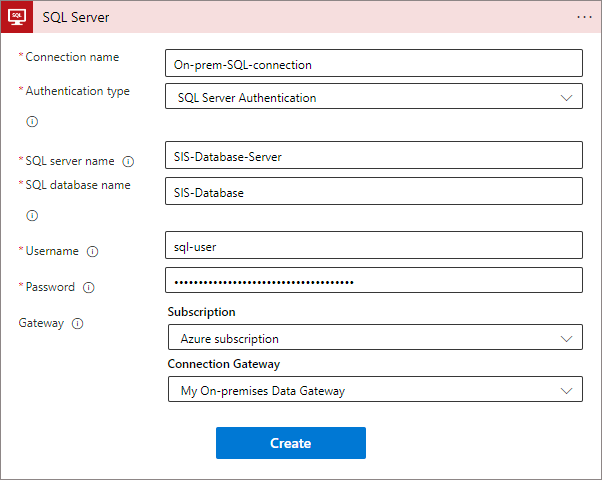Screen dimensions: 602x480
Task: Open the Authentication type dropdown
Action: coord(374,96)
